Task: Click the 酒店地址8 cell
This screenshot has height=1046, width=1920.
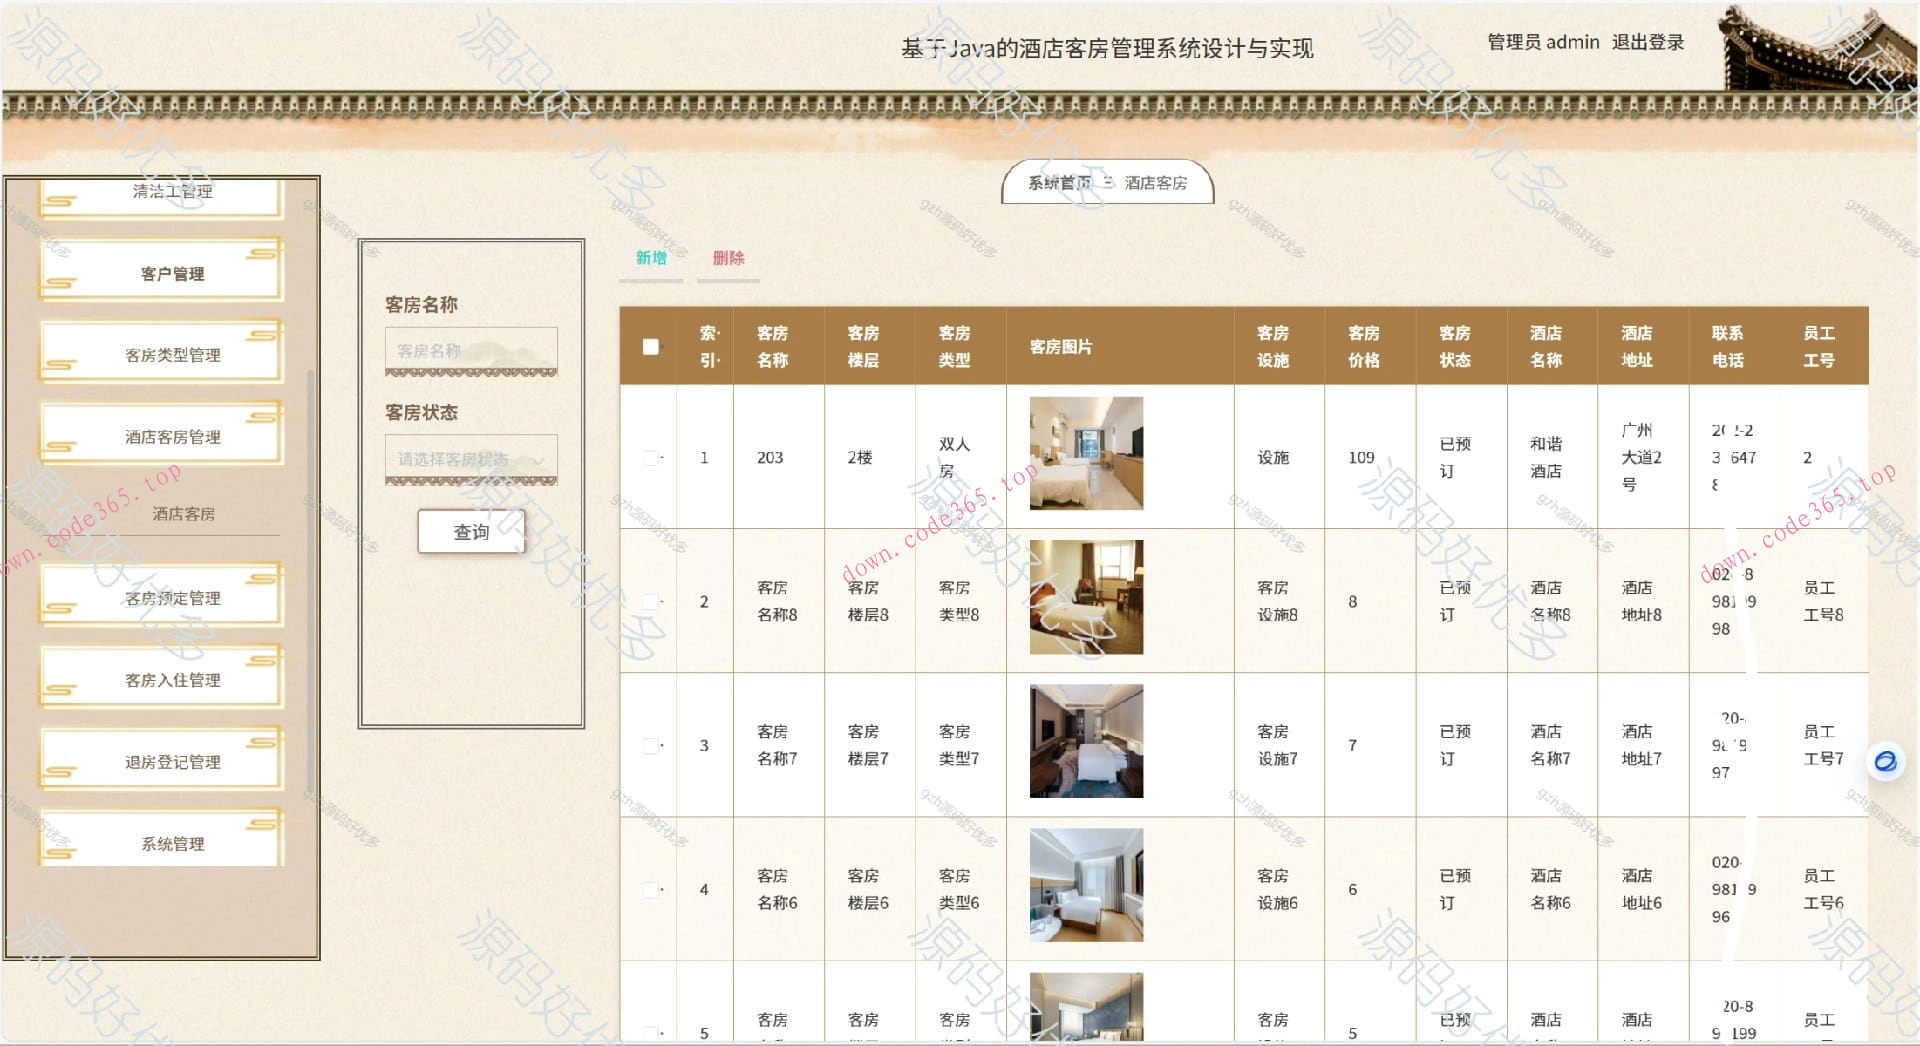Action: [1641, 602]
